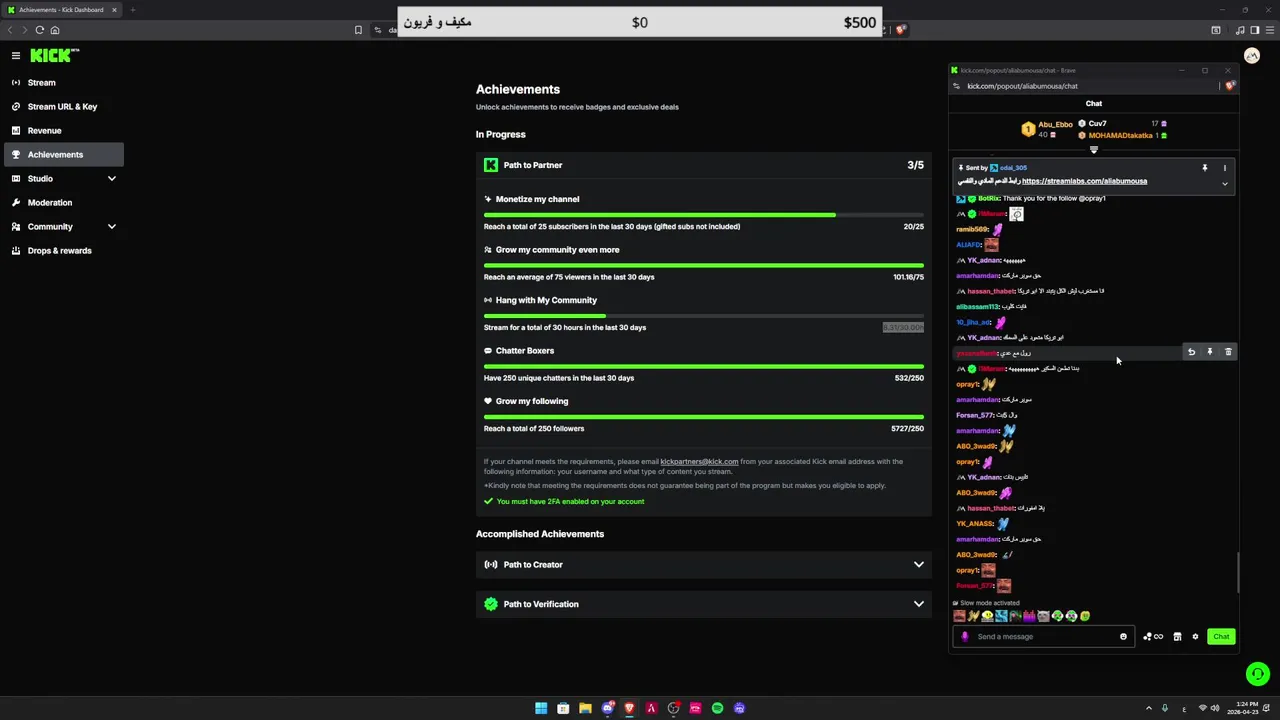Click the kickpartners@kick.com email link
This screenshot has width=1280, height=720.
point(699,462)
